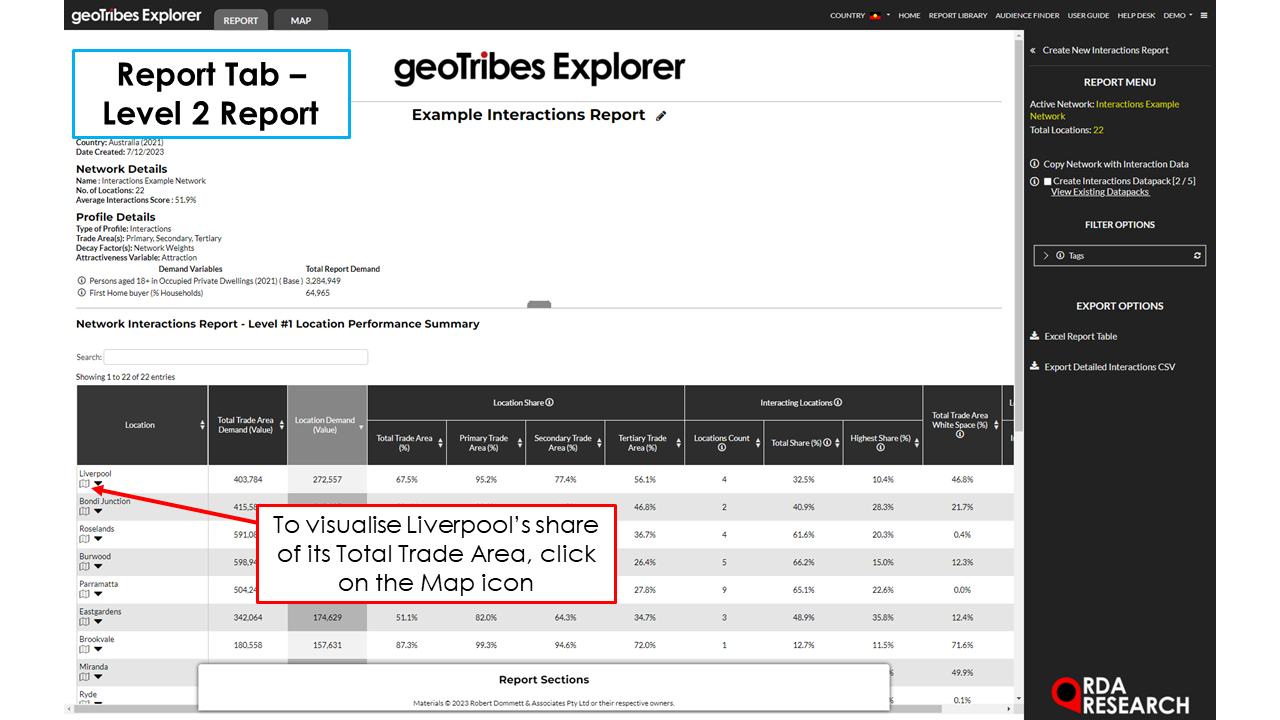Click info icon beside Create Interactions Datapack

pyautogui.click(x=1035, y=181)
